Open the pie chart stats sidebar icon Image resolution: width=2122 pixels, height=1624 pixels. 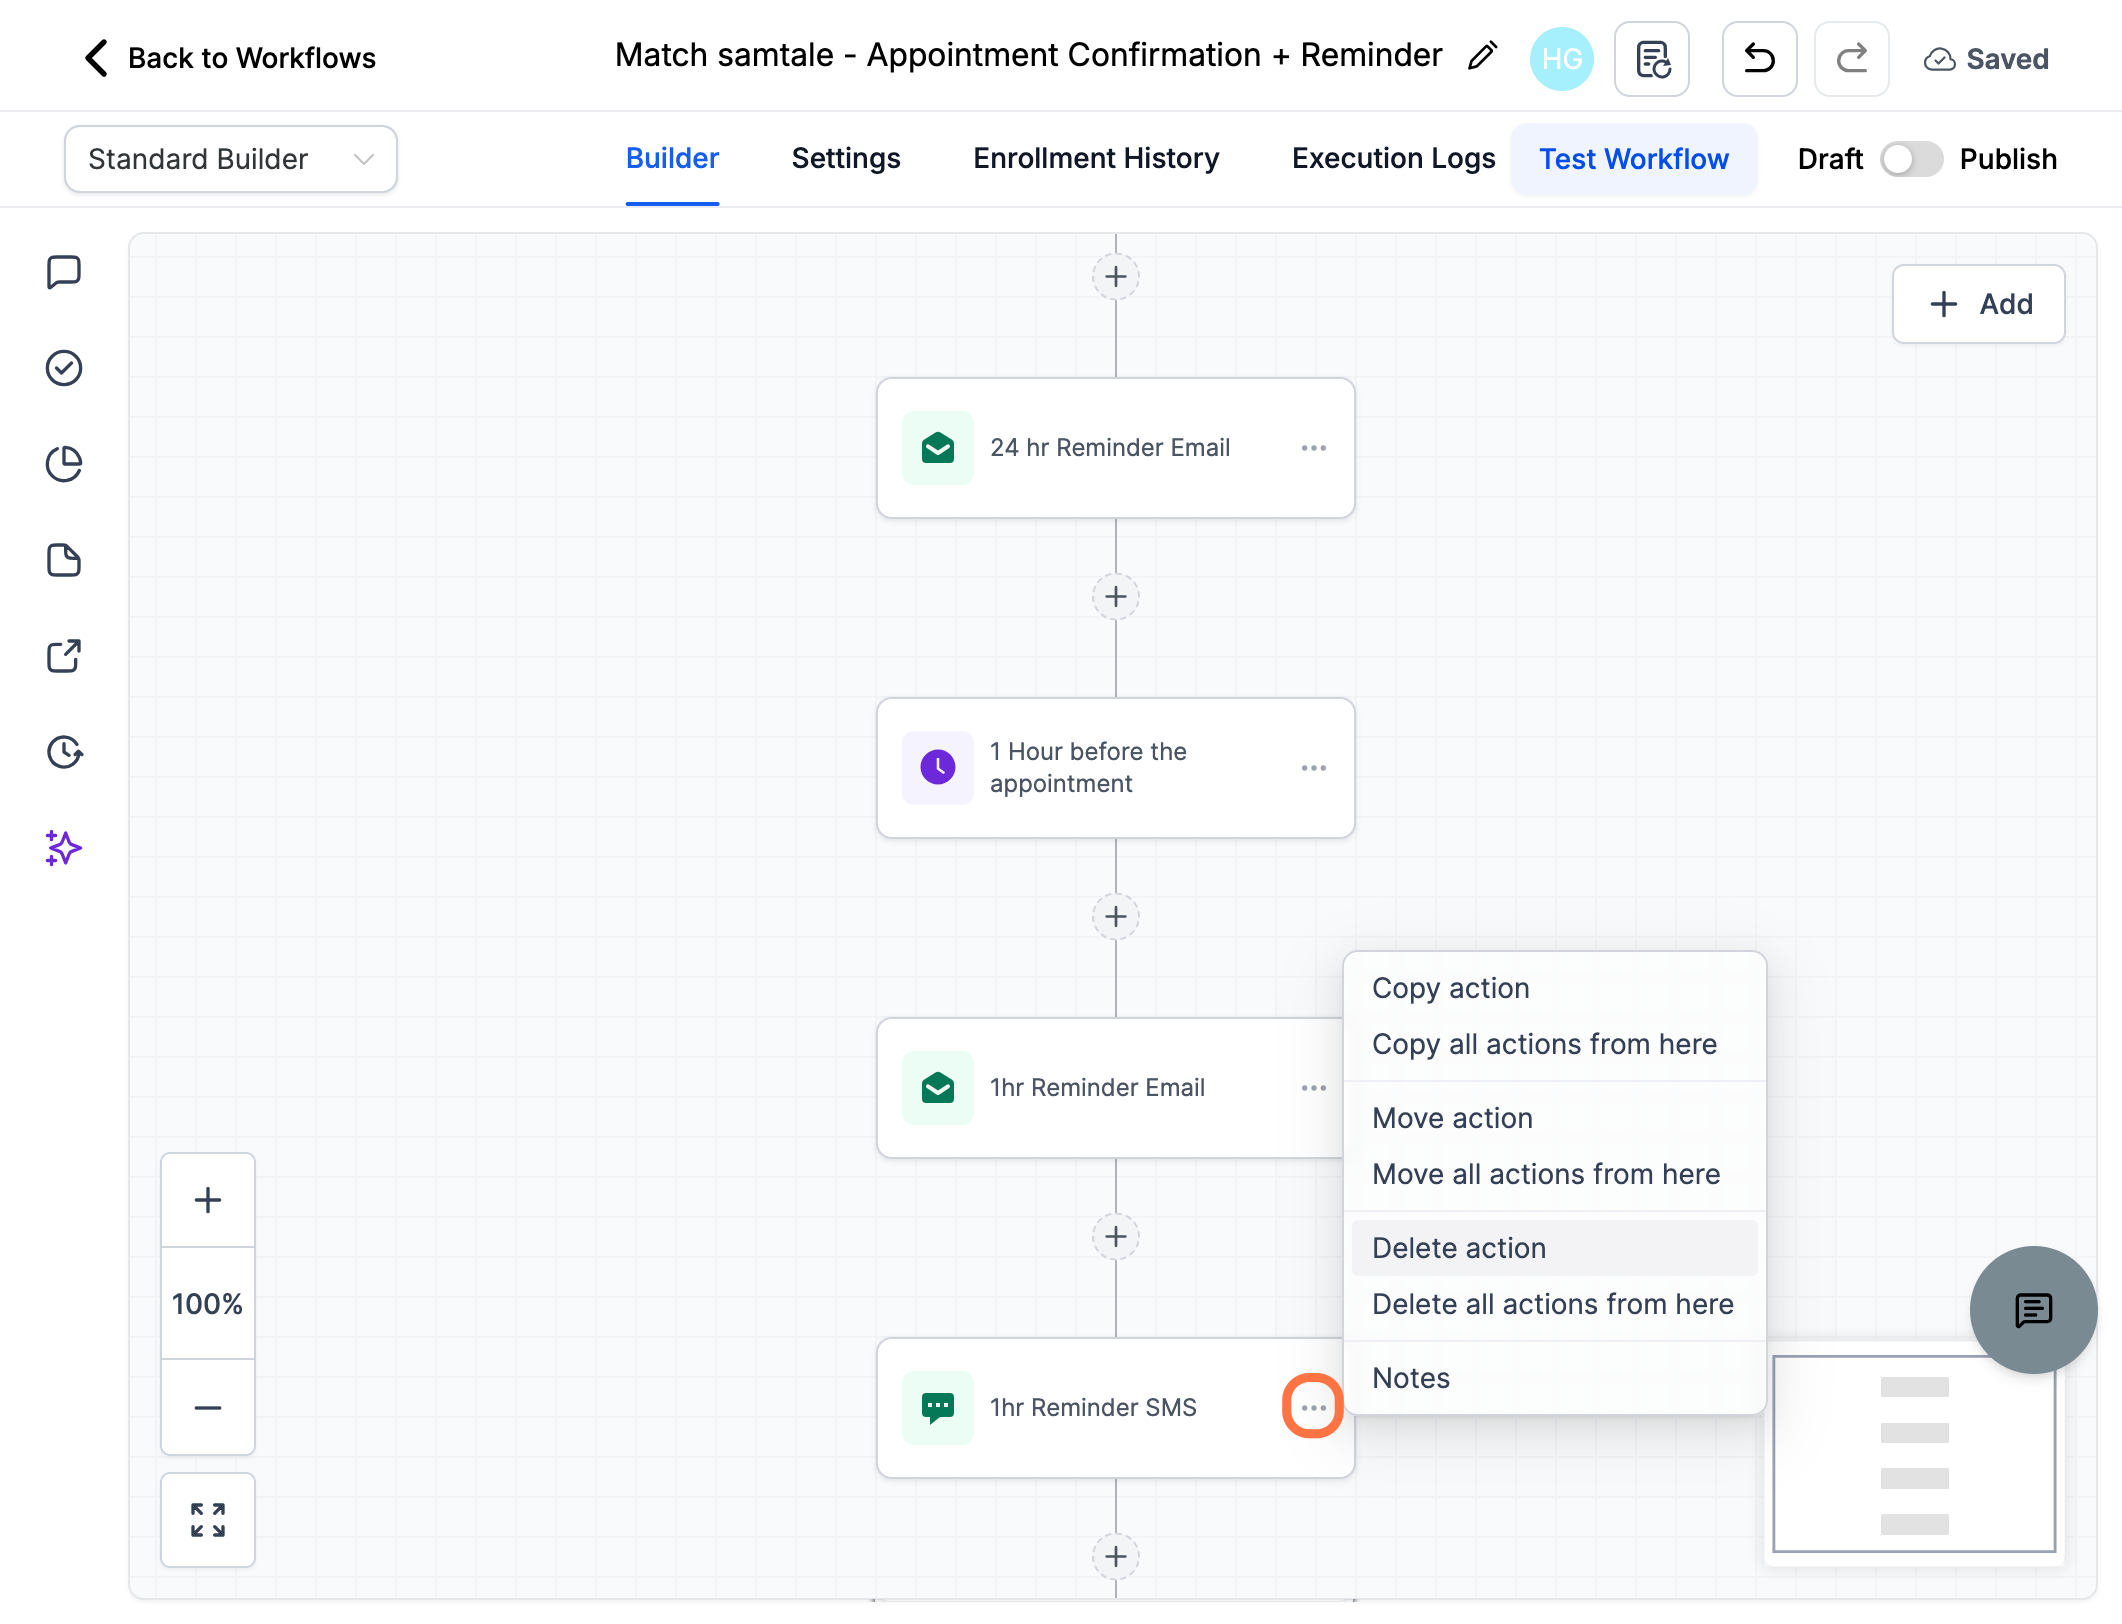[x=64, y=464]
